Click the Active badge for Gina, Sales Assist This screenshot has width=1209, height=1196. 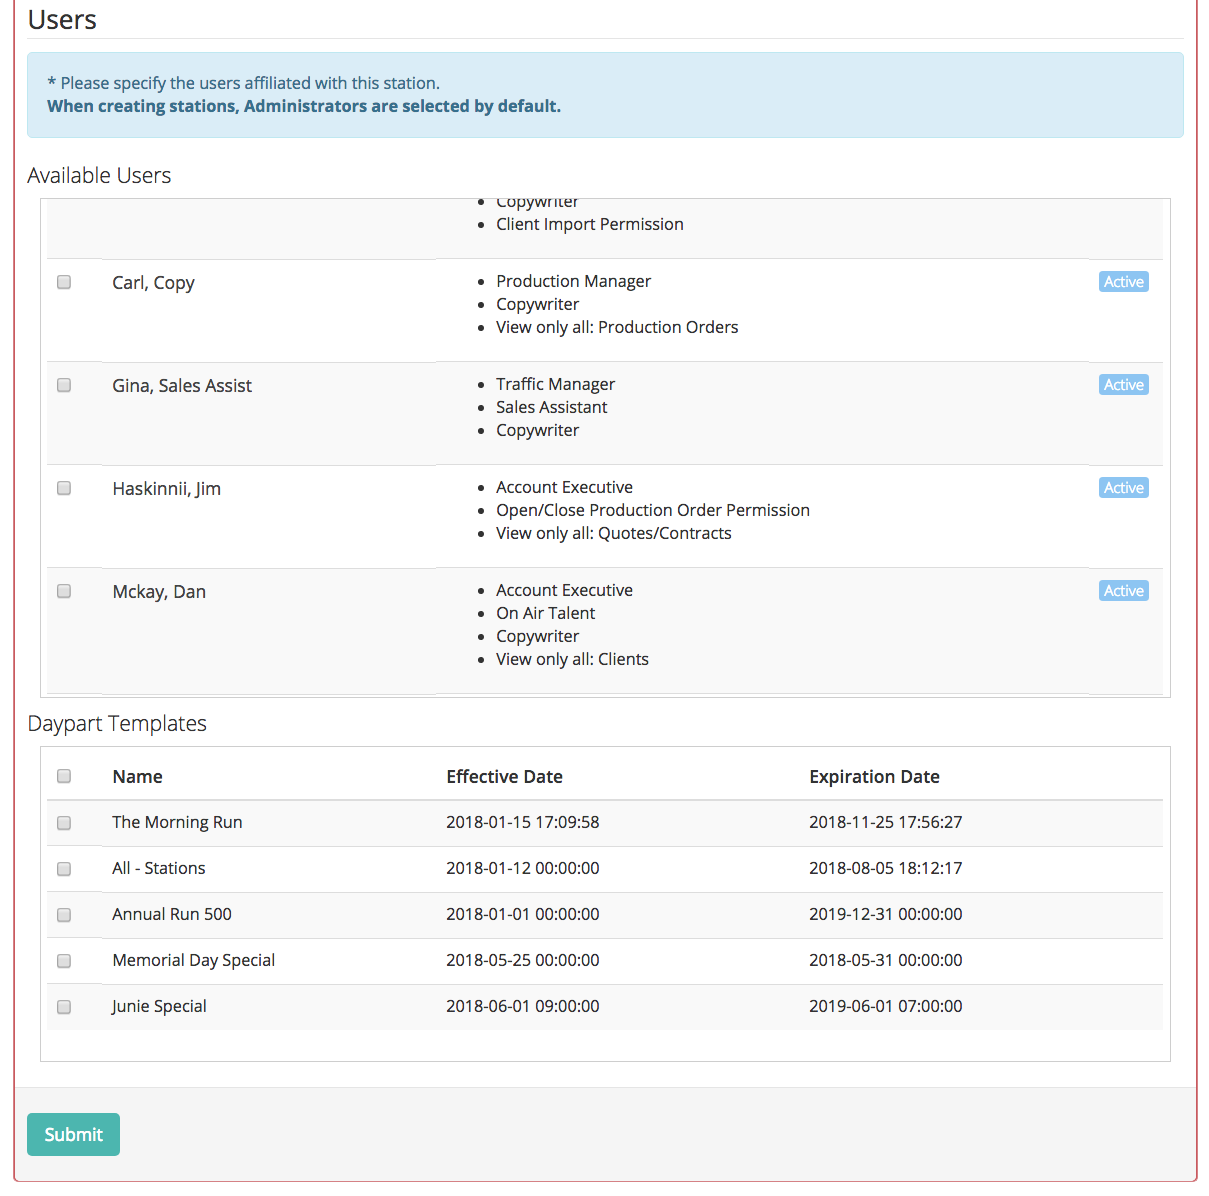[1124, 385]
